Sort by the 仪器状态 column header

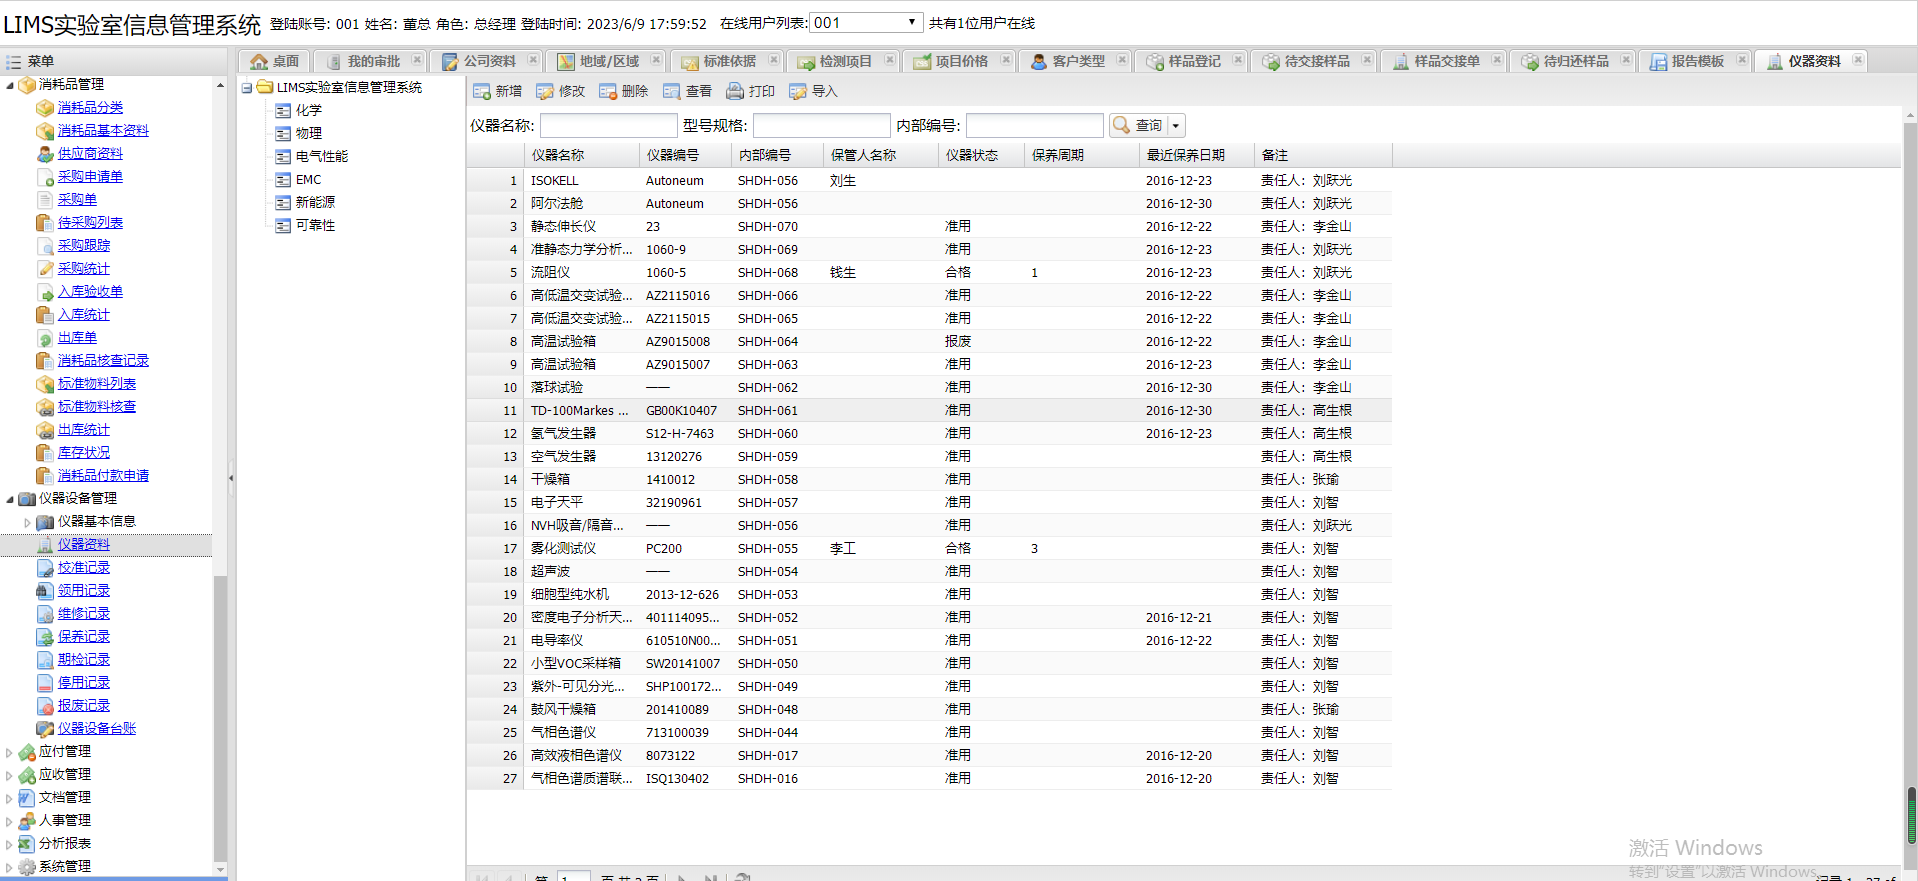point(982,156)
